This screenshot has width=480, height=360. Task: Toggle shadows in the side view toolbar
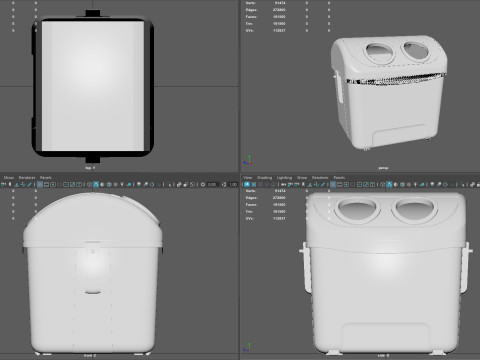tap(422, 184)
